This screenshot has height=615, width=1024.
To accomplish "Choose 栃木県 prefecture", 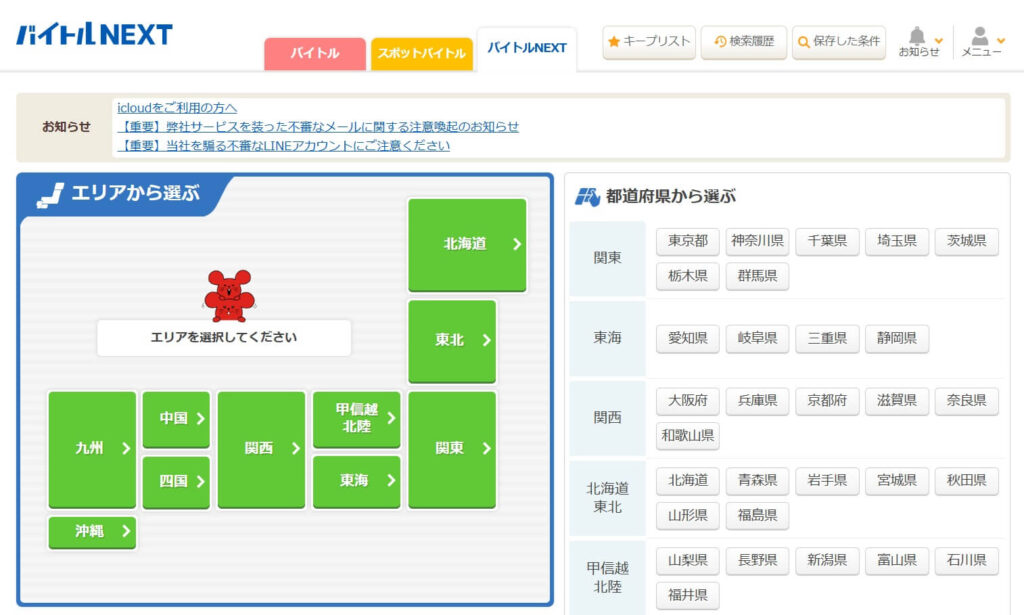I will pyautogui.click(x=688, y=276).
